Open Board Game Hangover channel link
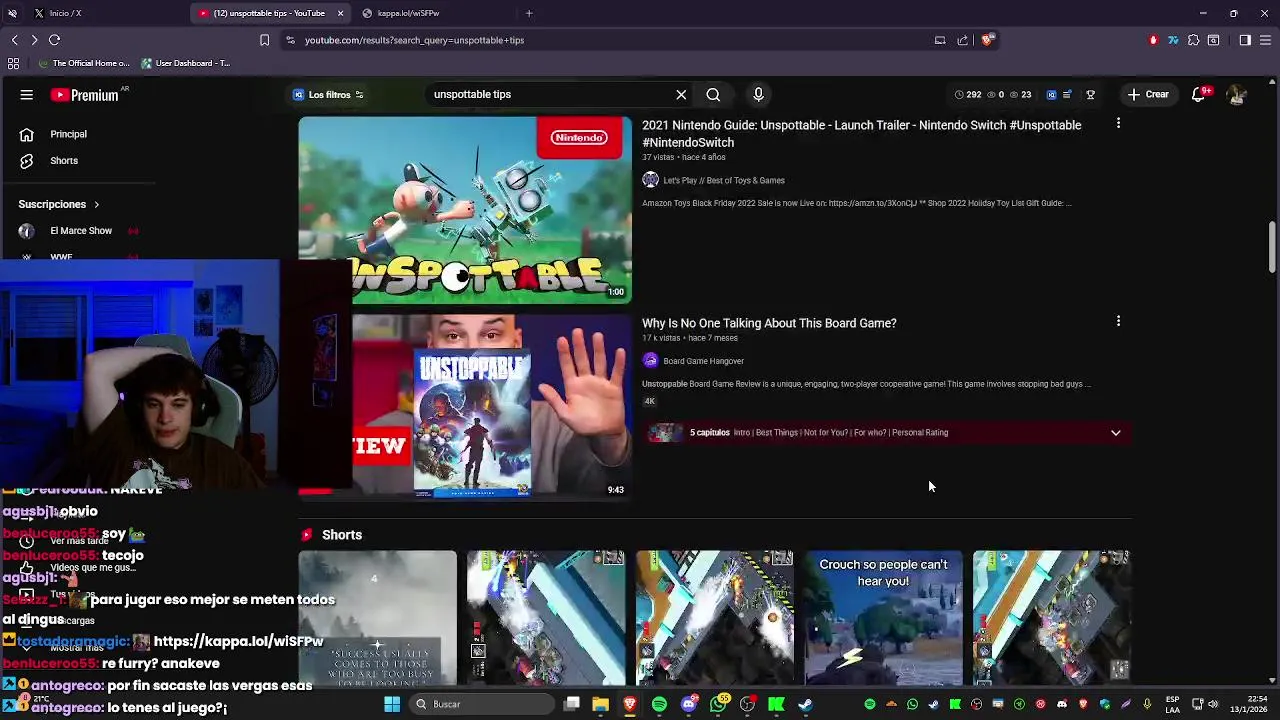The height and width of the screenshot is (720, 1280). point(703,361)
